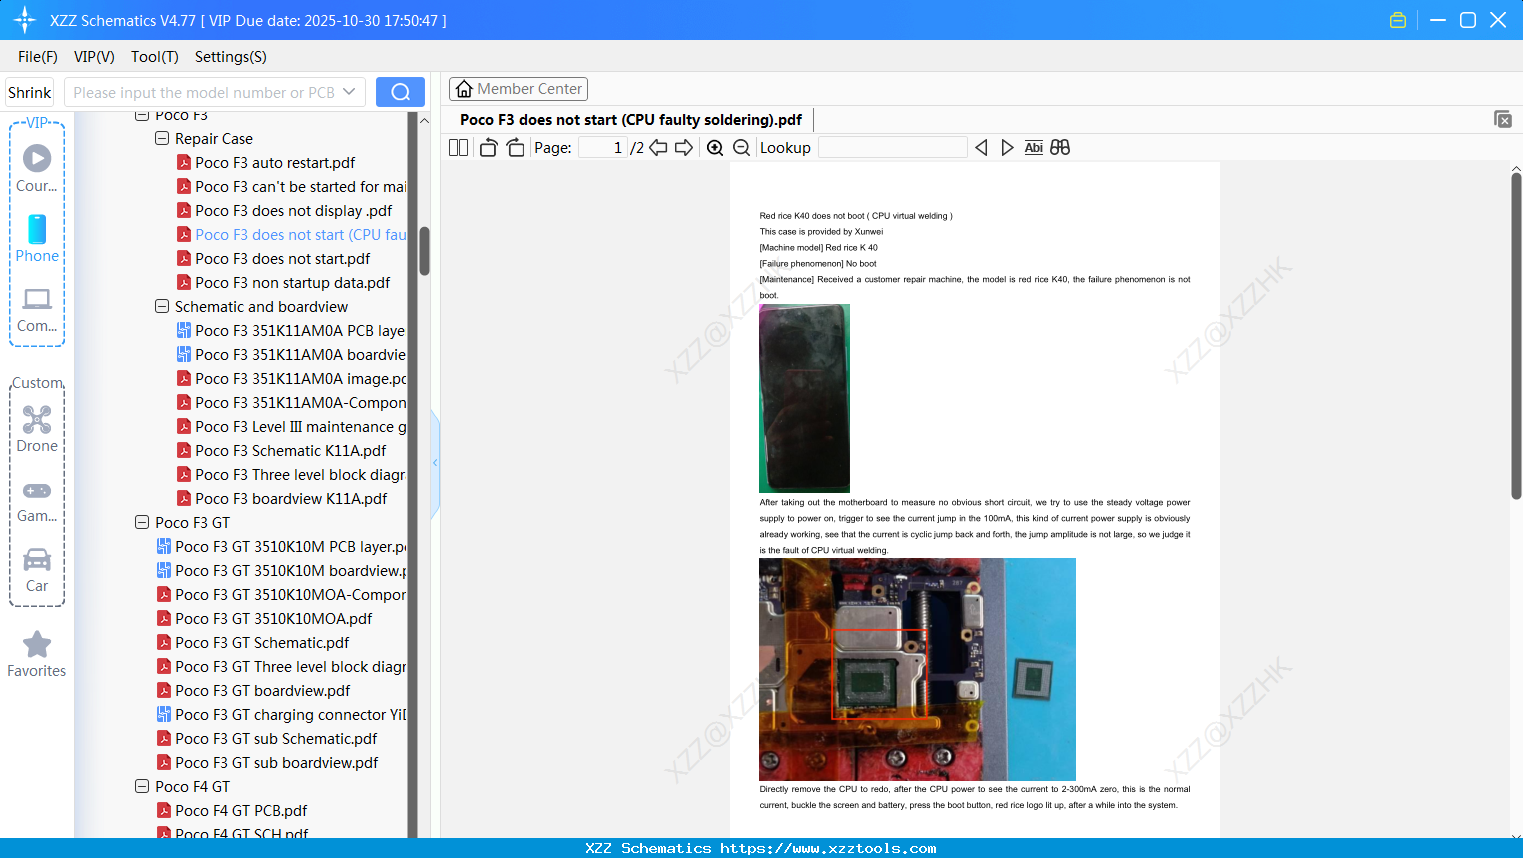1523x858 pixels.
Task: Open Poco F3 GT sub Schematic.pdf
Action: click(x=276, y=739)
